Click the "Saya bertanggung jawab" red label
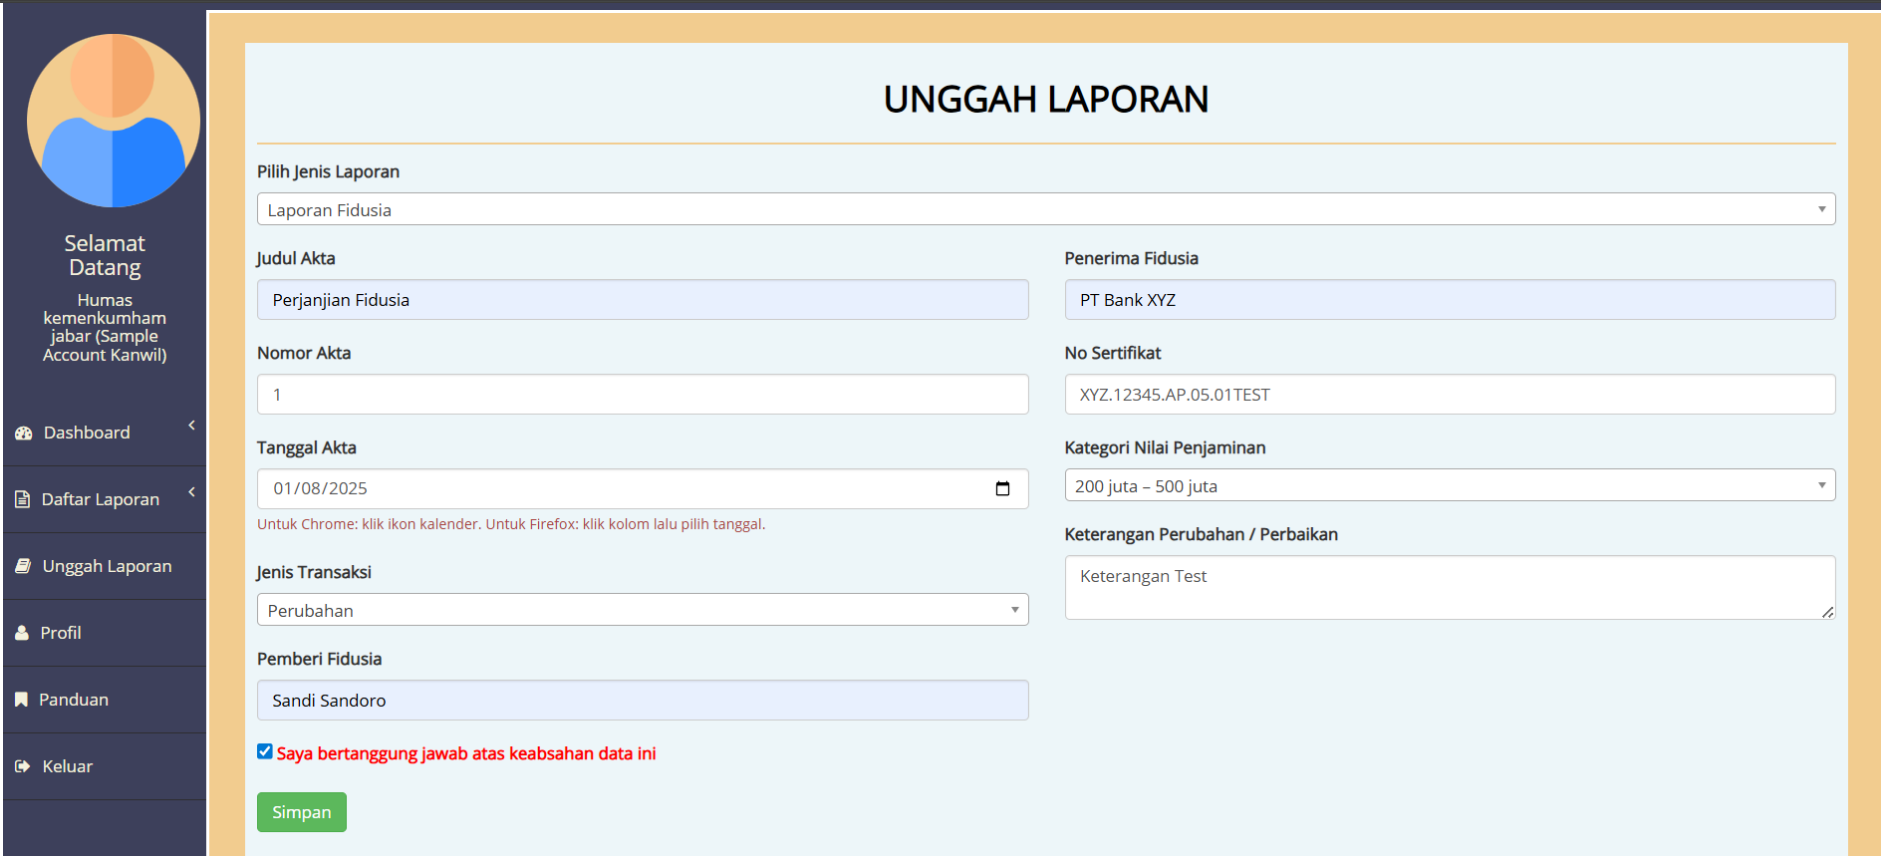This screenshot has height=862, width=1881. click(466, 753)
